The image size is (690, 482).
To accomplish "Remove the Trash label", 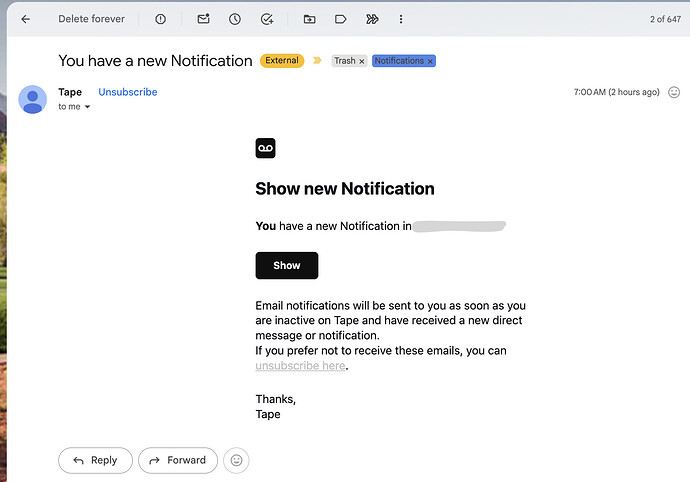I will pos(362,61).
